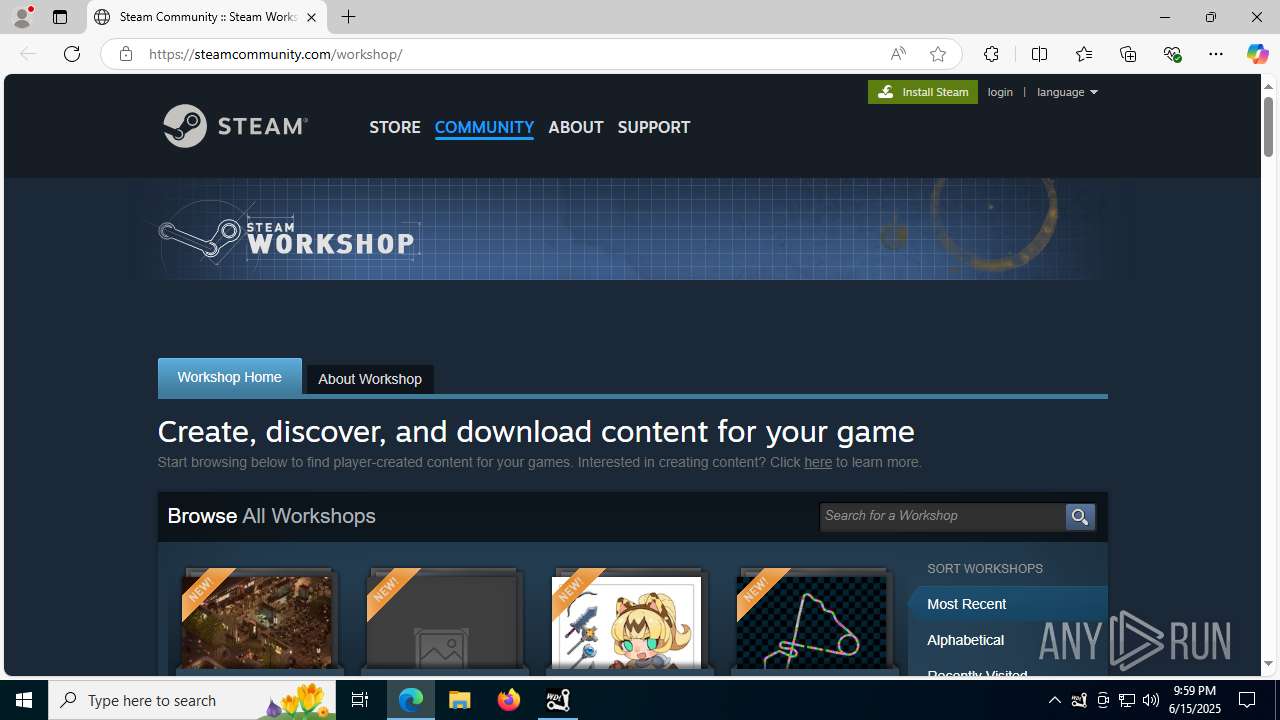Click the workshop search magnifier button

1080,517
